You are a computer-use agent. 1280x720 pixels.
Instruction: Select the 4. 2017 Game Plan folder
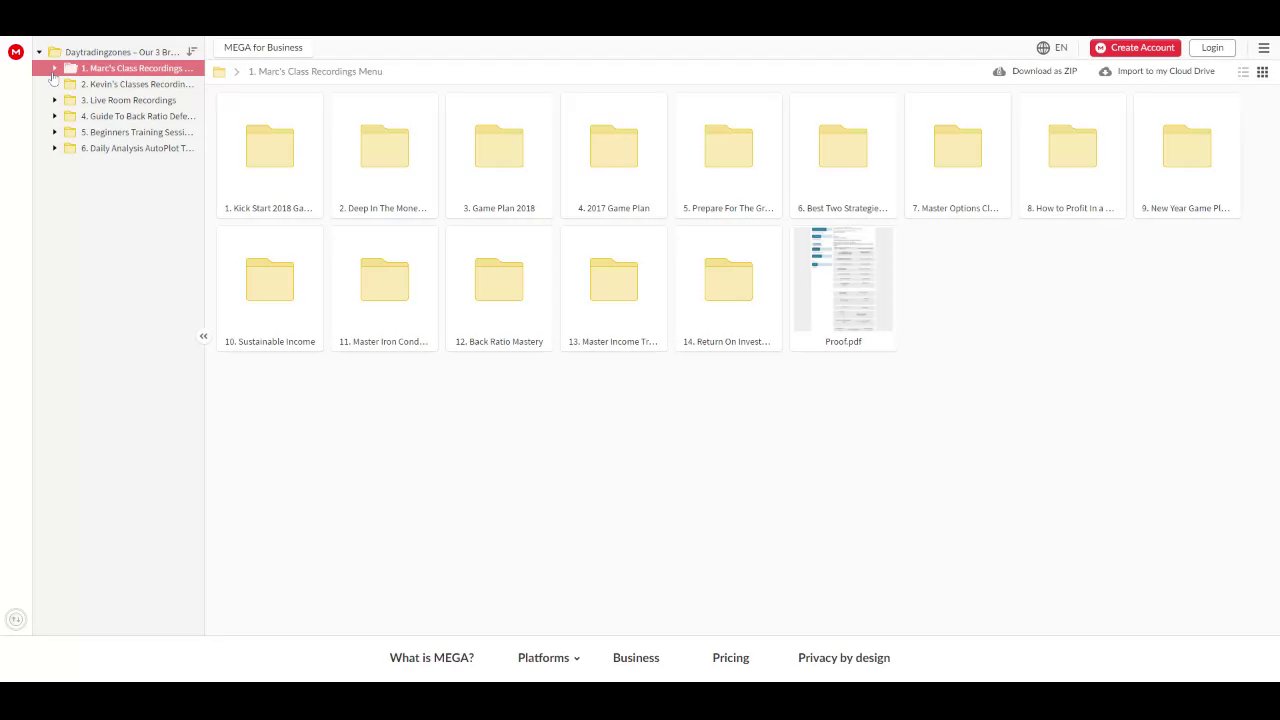(614, 155)
